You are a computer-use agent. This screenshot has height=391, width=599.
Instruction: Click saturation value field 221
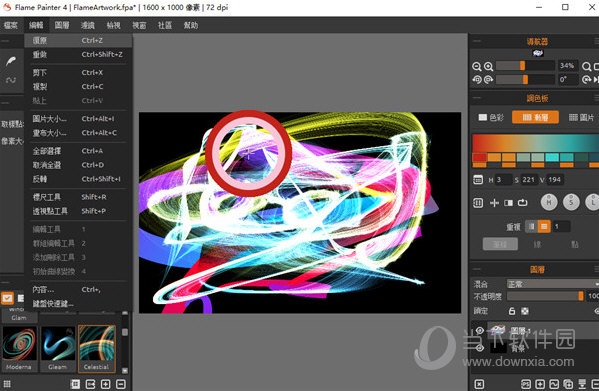click(x=529, y=179)
